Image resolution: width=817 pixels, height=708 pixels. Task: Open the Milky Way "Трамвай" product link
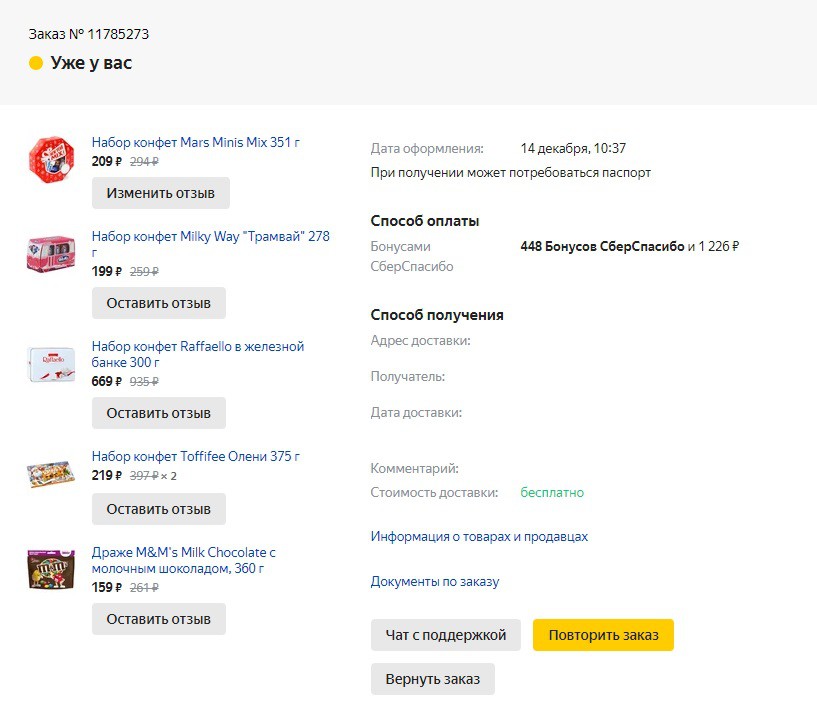(211, 244)
